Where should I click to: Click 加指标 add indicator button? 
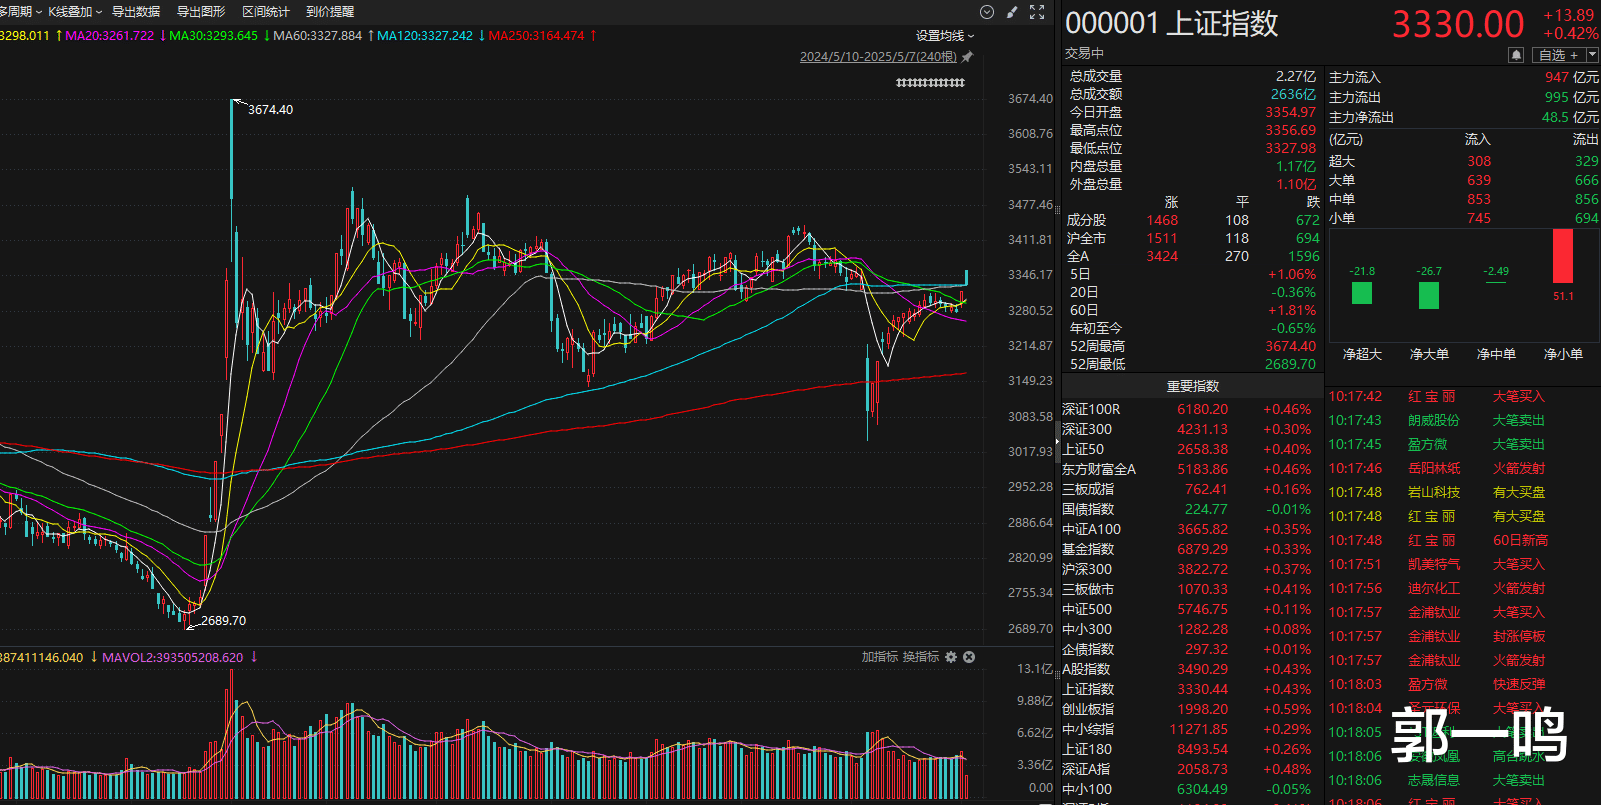(880, 657)
